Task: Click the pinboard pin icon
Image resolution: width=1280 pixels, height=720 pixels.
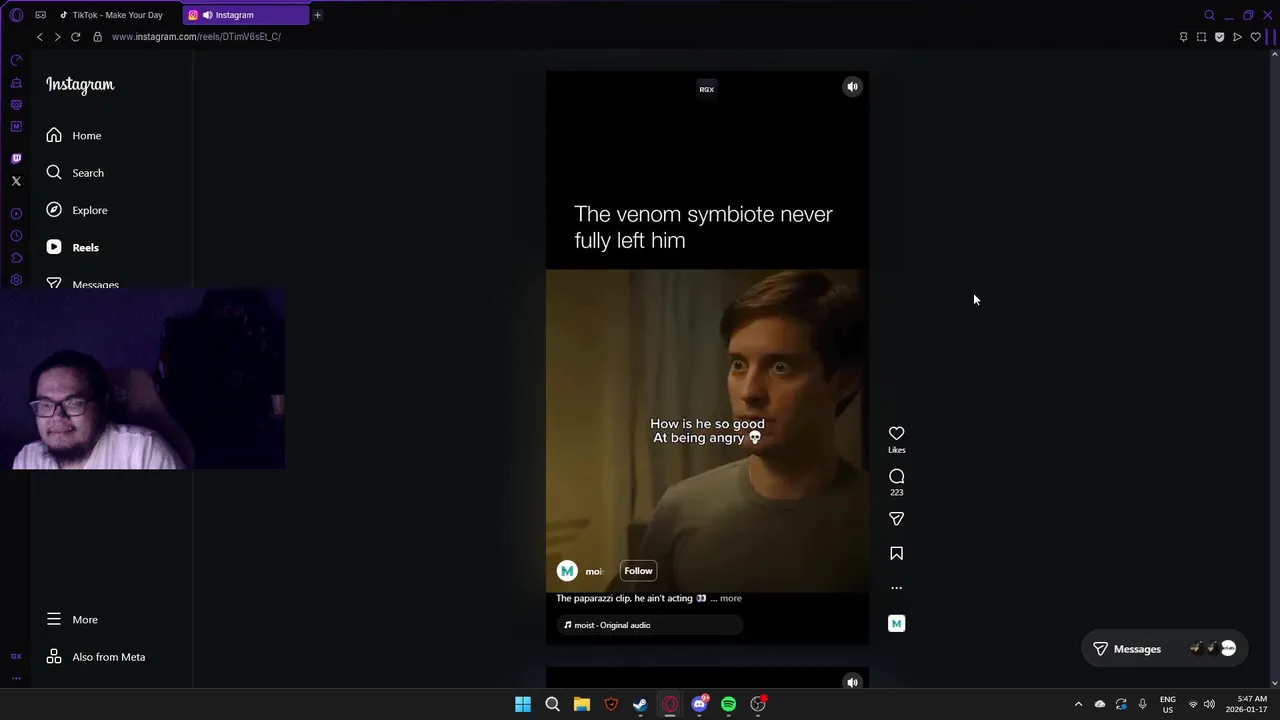Action: [1184, 37]
